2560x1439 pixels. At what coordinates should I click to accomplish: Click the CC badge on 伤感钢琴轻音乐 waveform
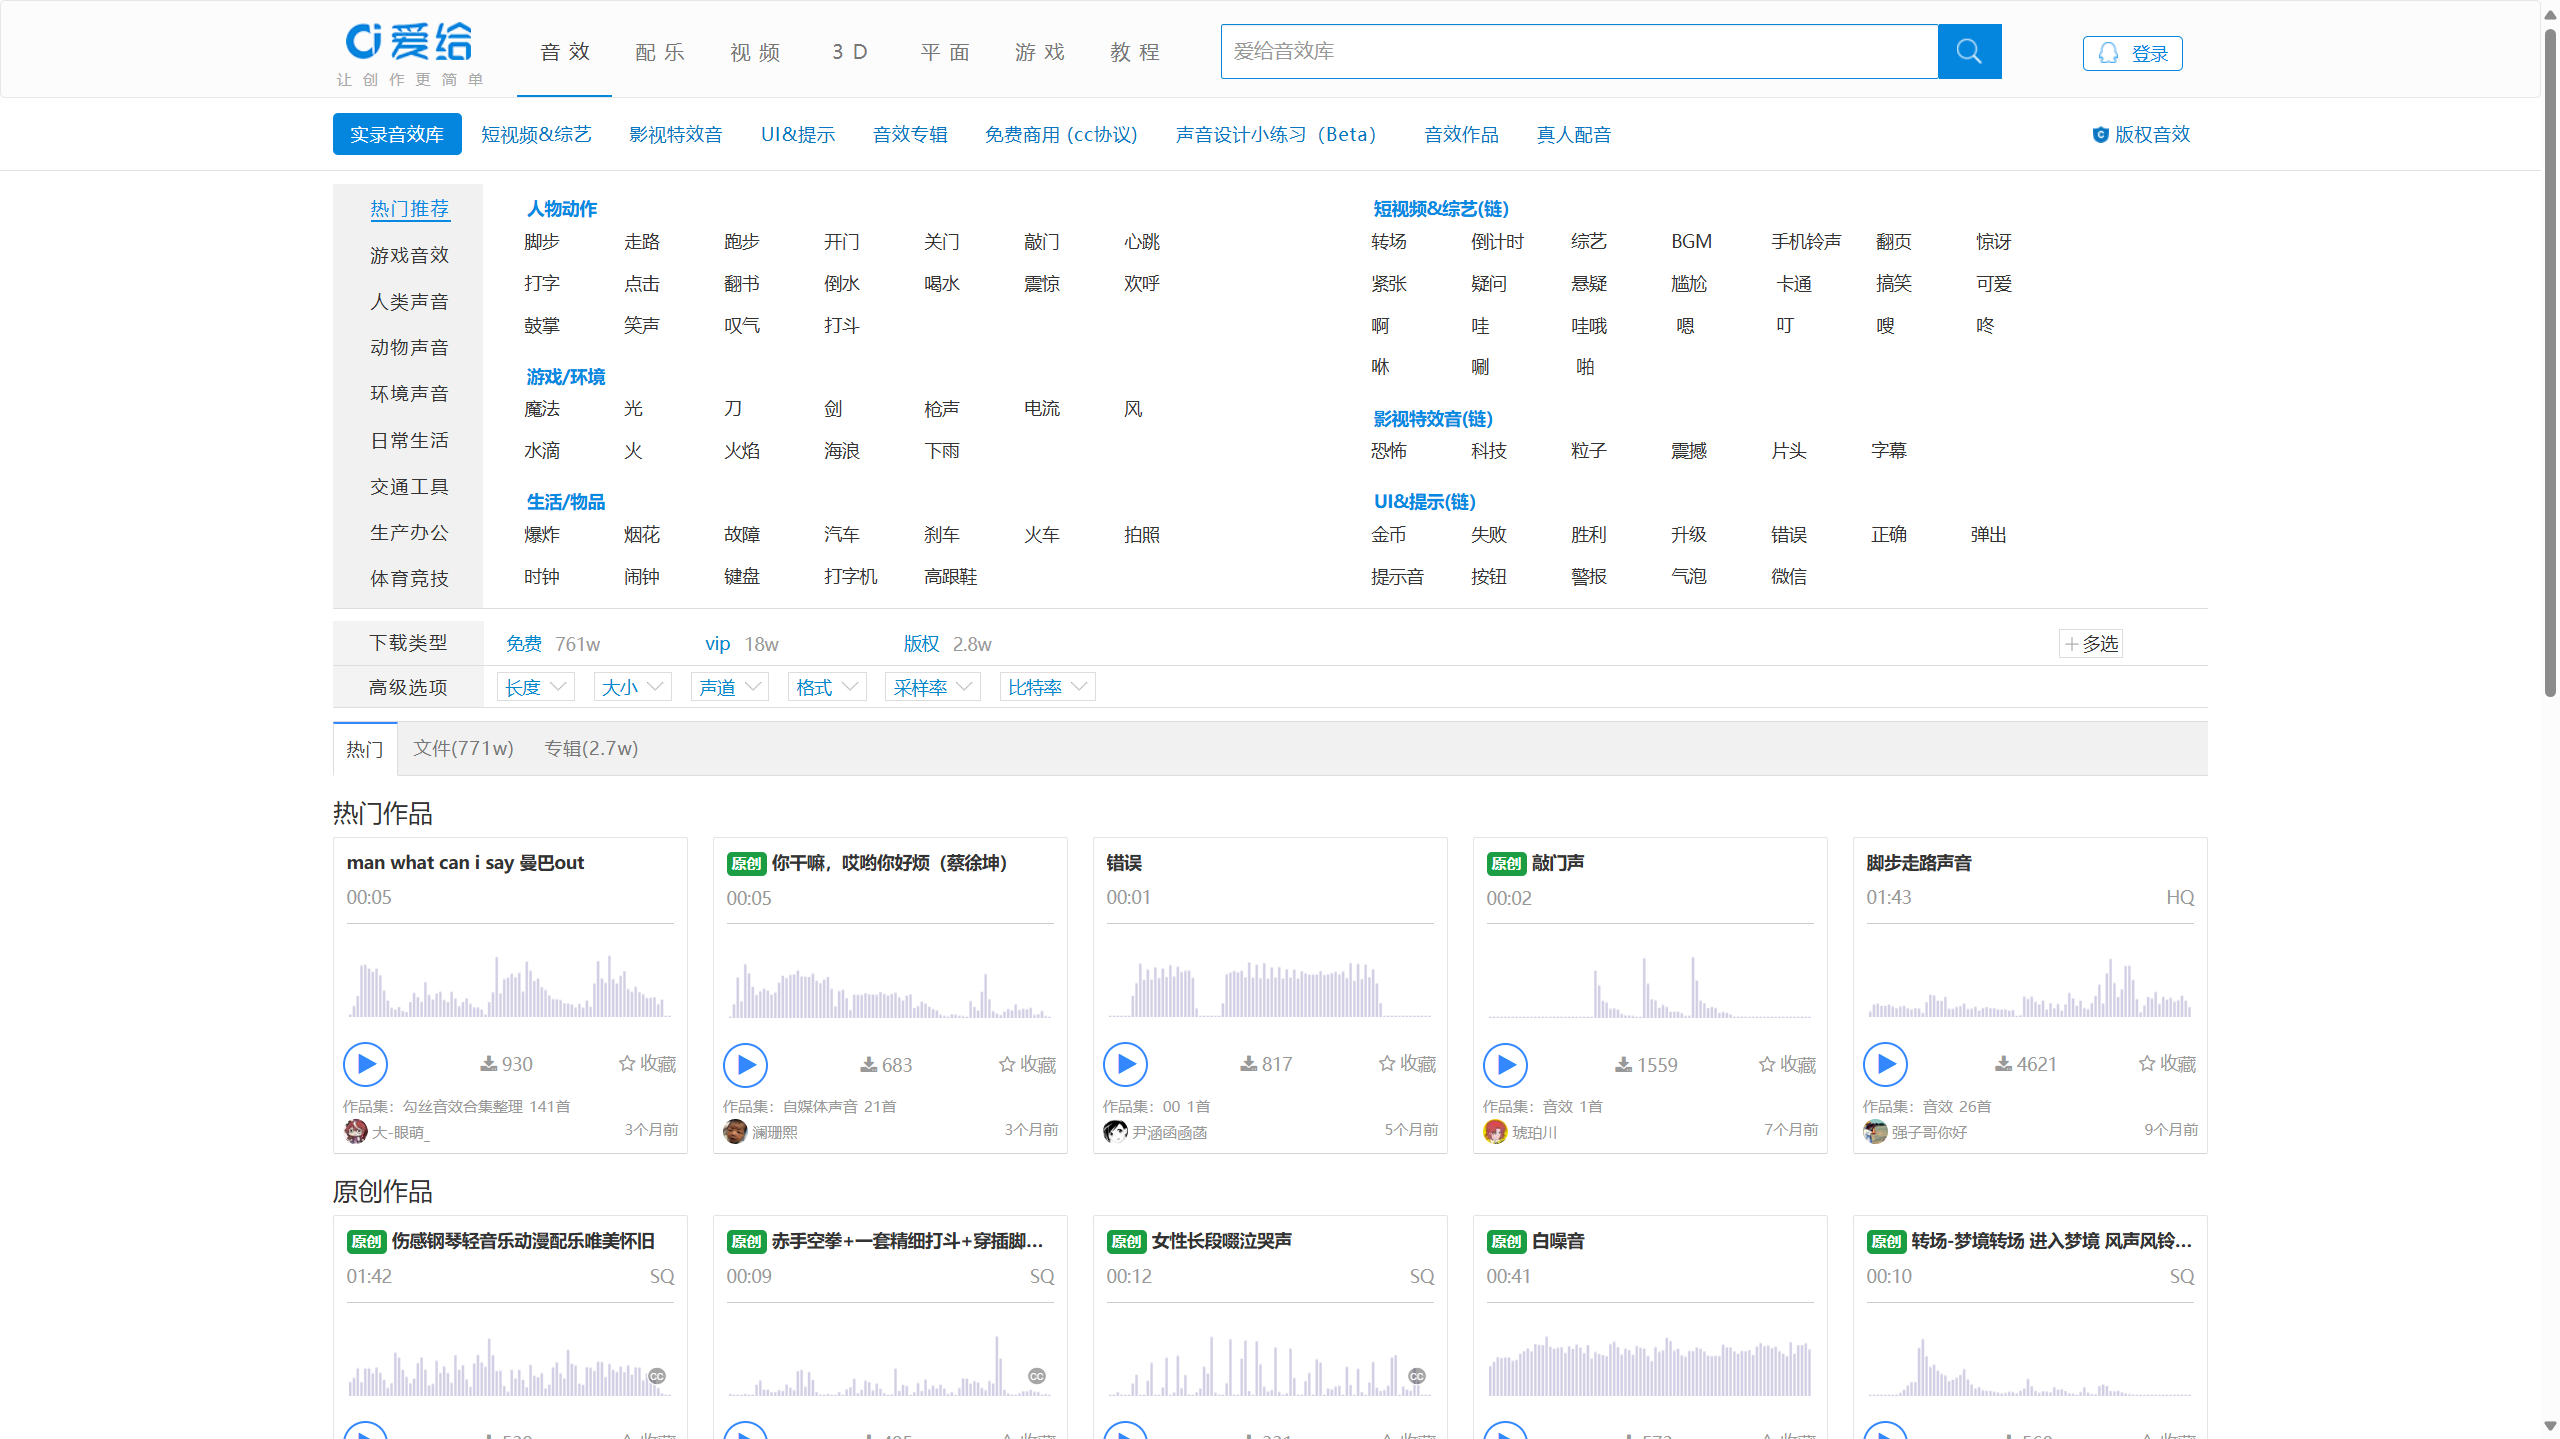[657, 1376]
